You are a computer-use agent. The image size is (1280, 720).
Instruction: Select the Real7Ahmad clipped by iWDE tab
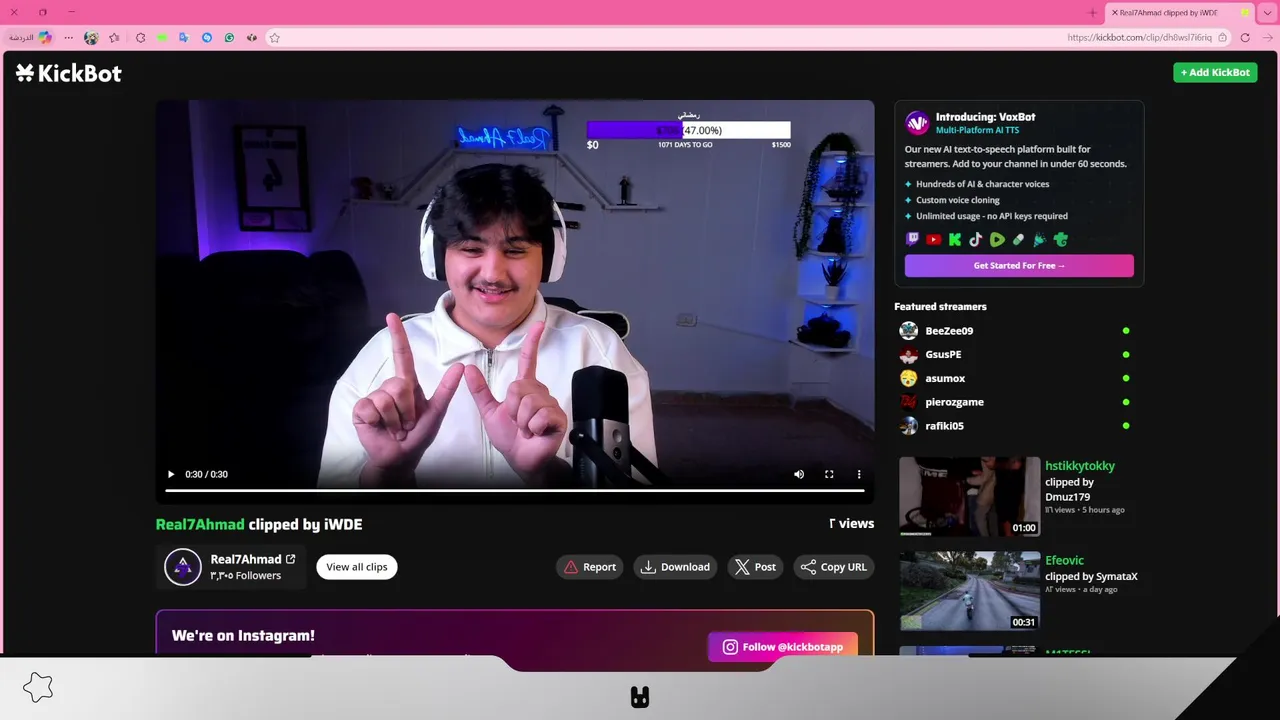click(1179, 13)
